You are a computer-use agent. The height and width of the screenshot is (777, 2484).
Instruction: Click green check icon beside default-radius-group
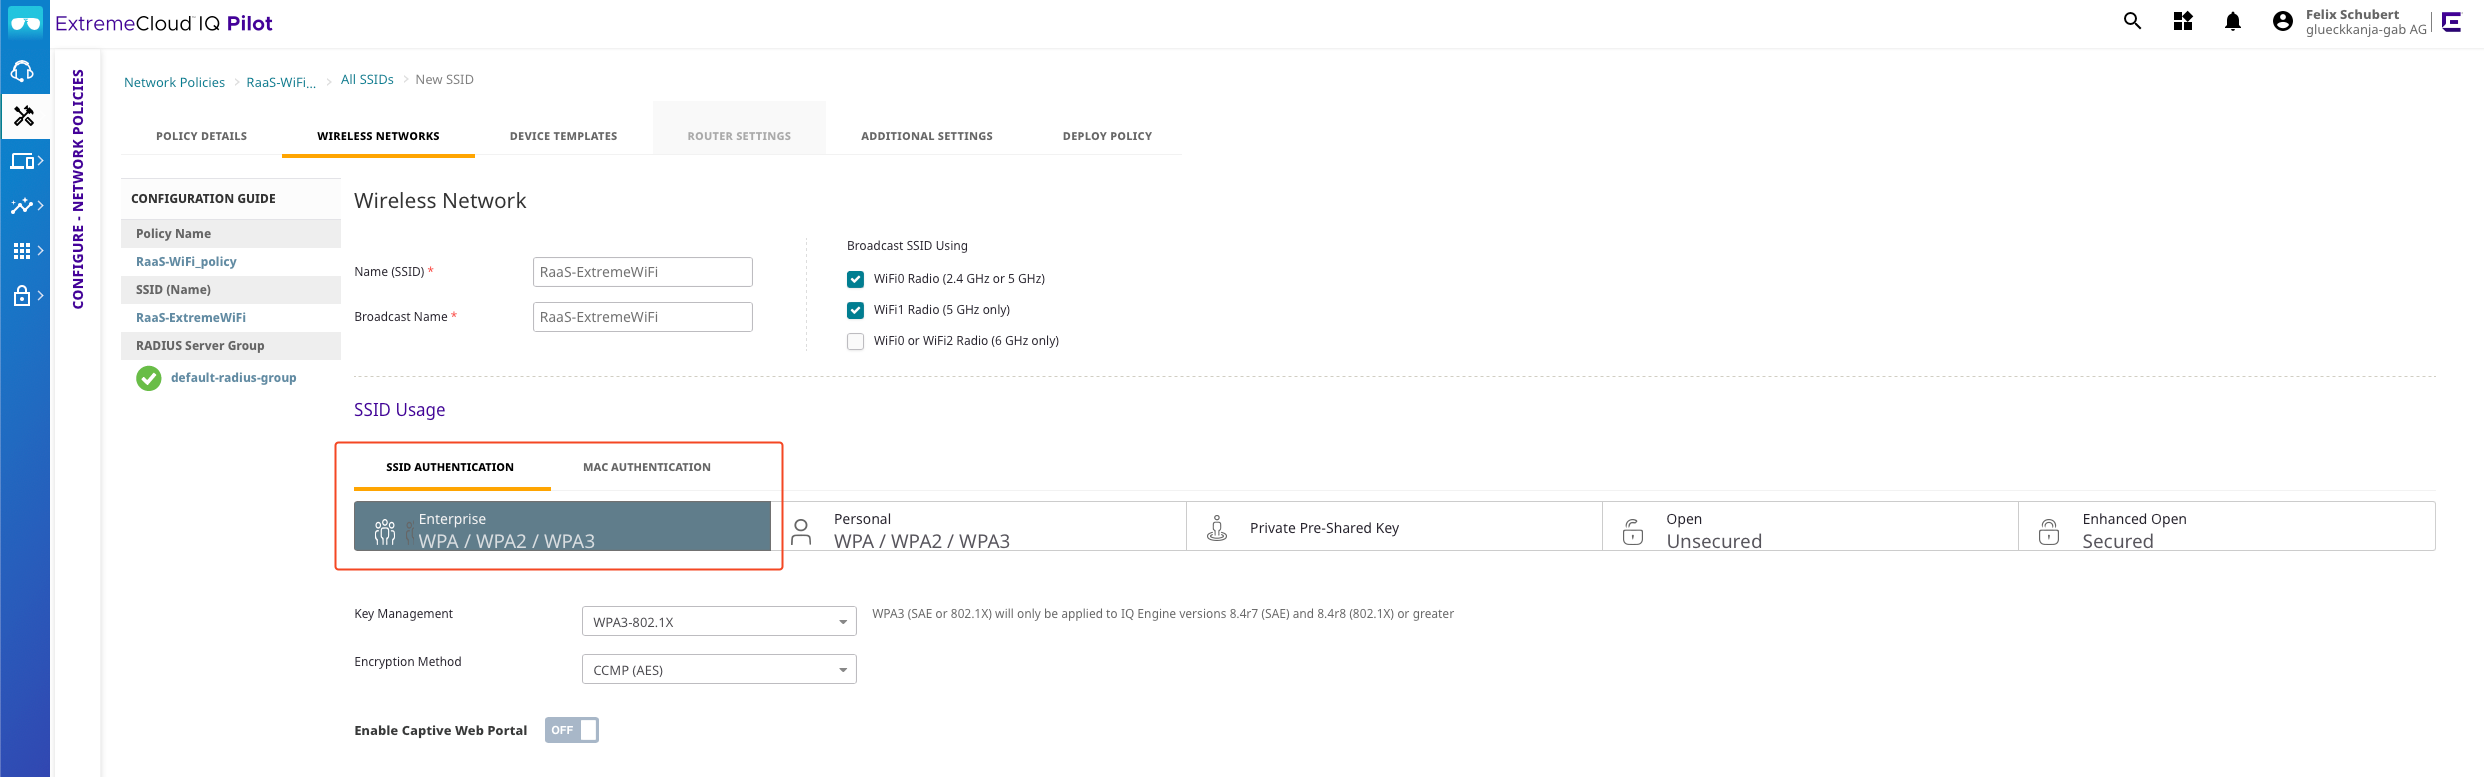point(149,378)
